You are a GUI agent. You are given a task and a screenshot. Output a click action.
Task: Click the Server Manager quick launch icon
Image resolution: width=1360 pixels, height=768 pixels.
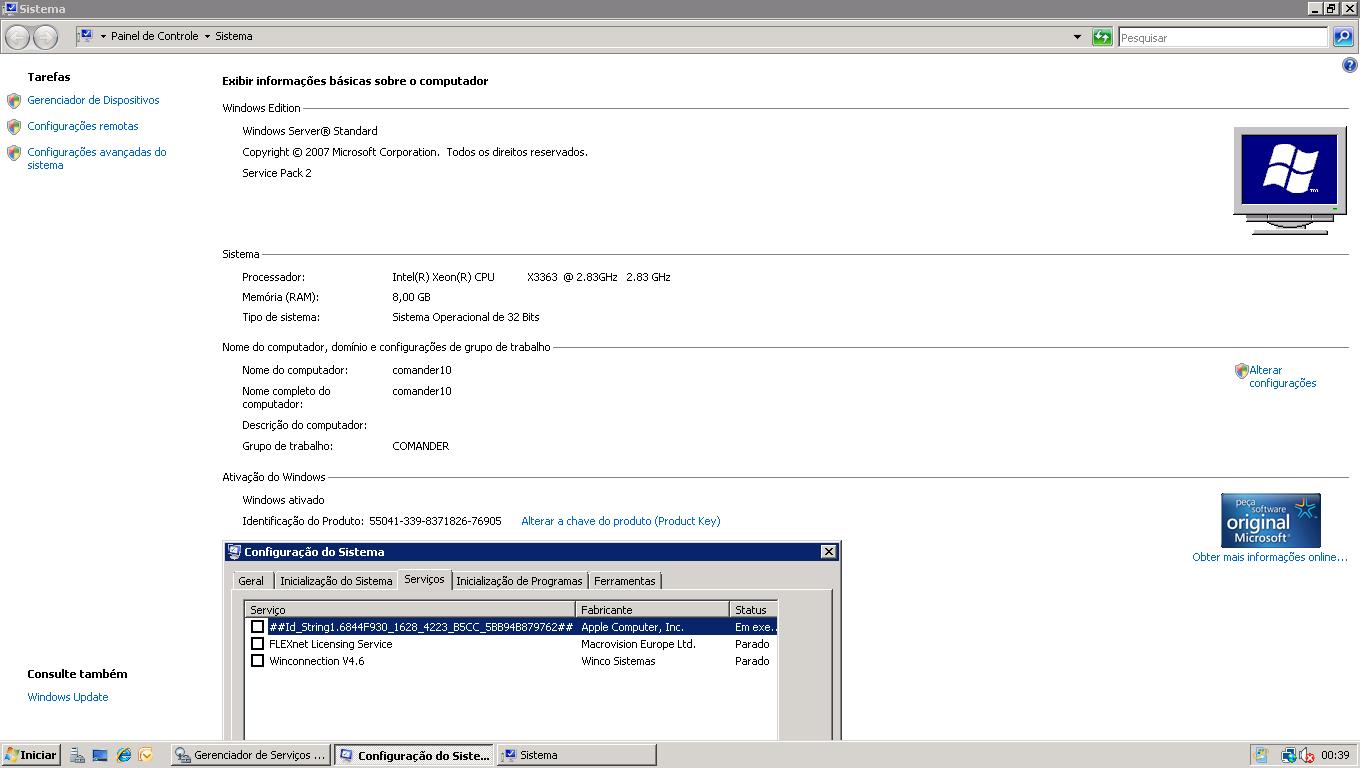click(78, 755)
